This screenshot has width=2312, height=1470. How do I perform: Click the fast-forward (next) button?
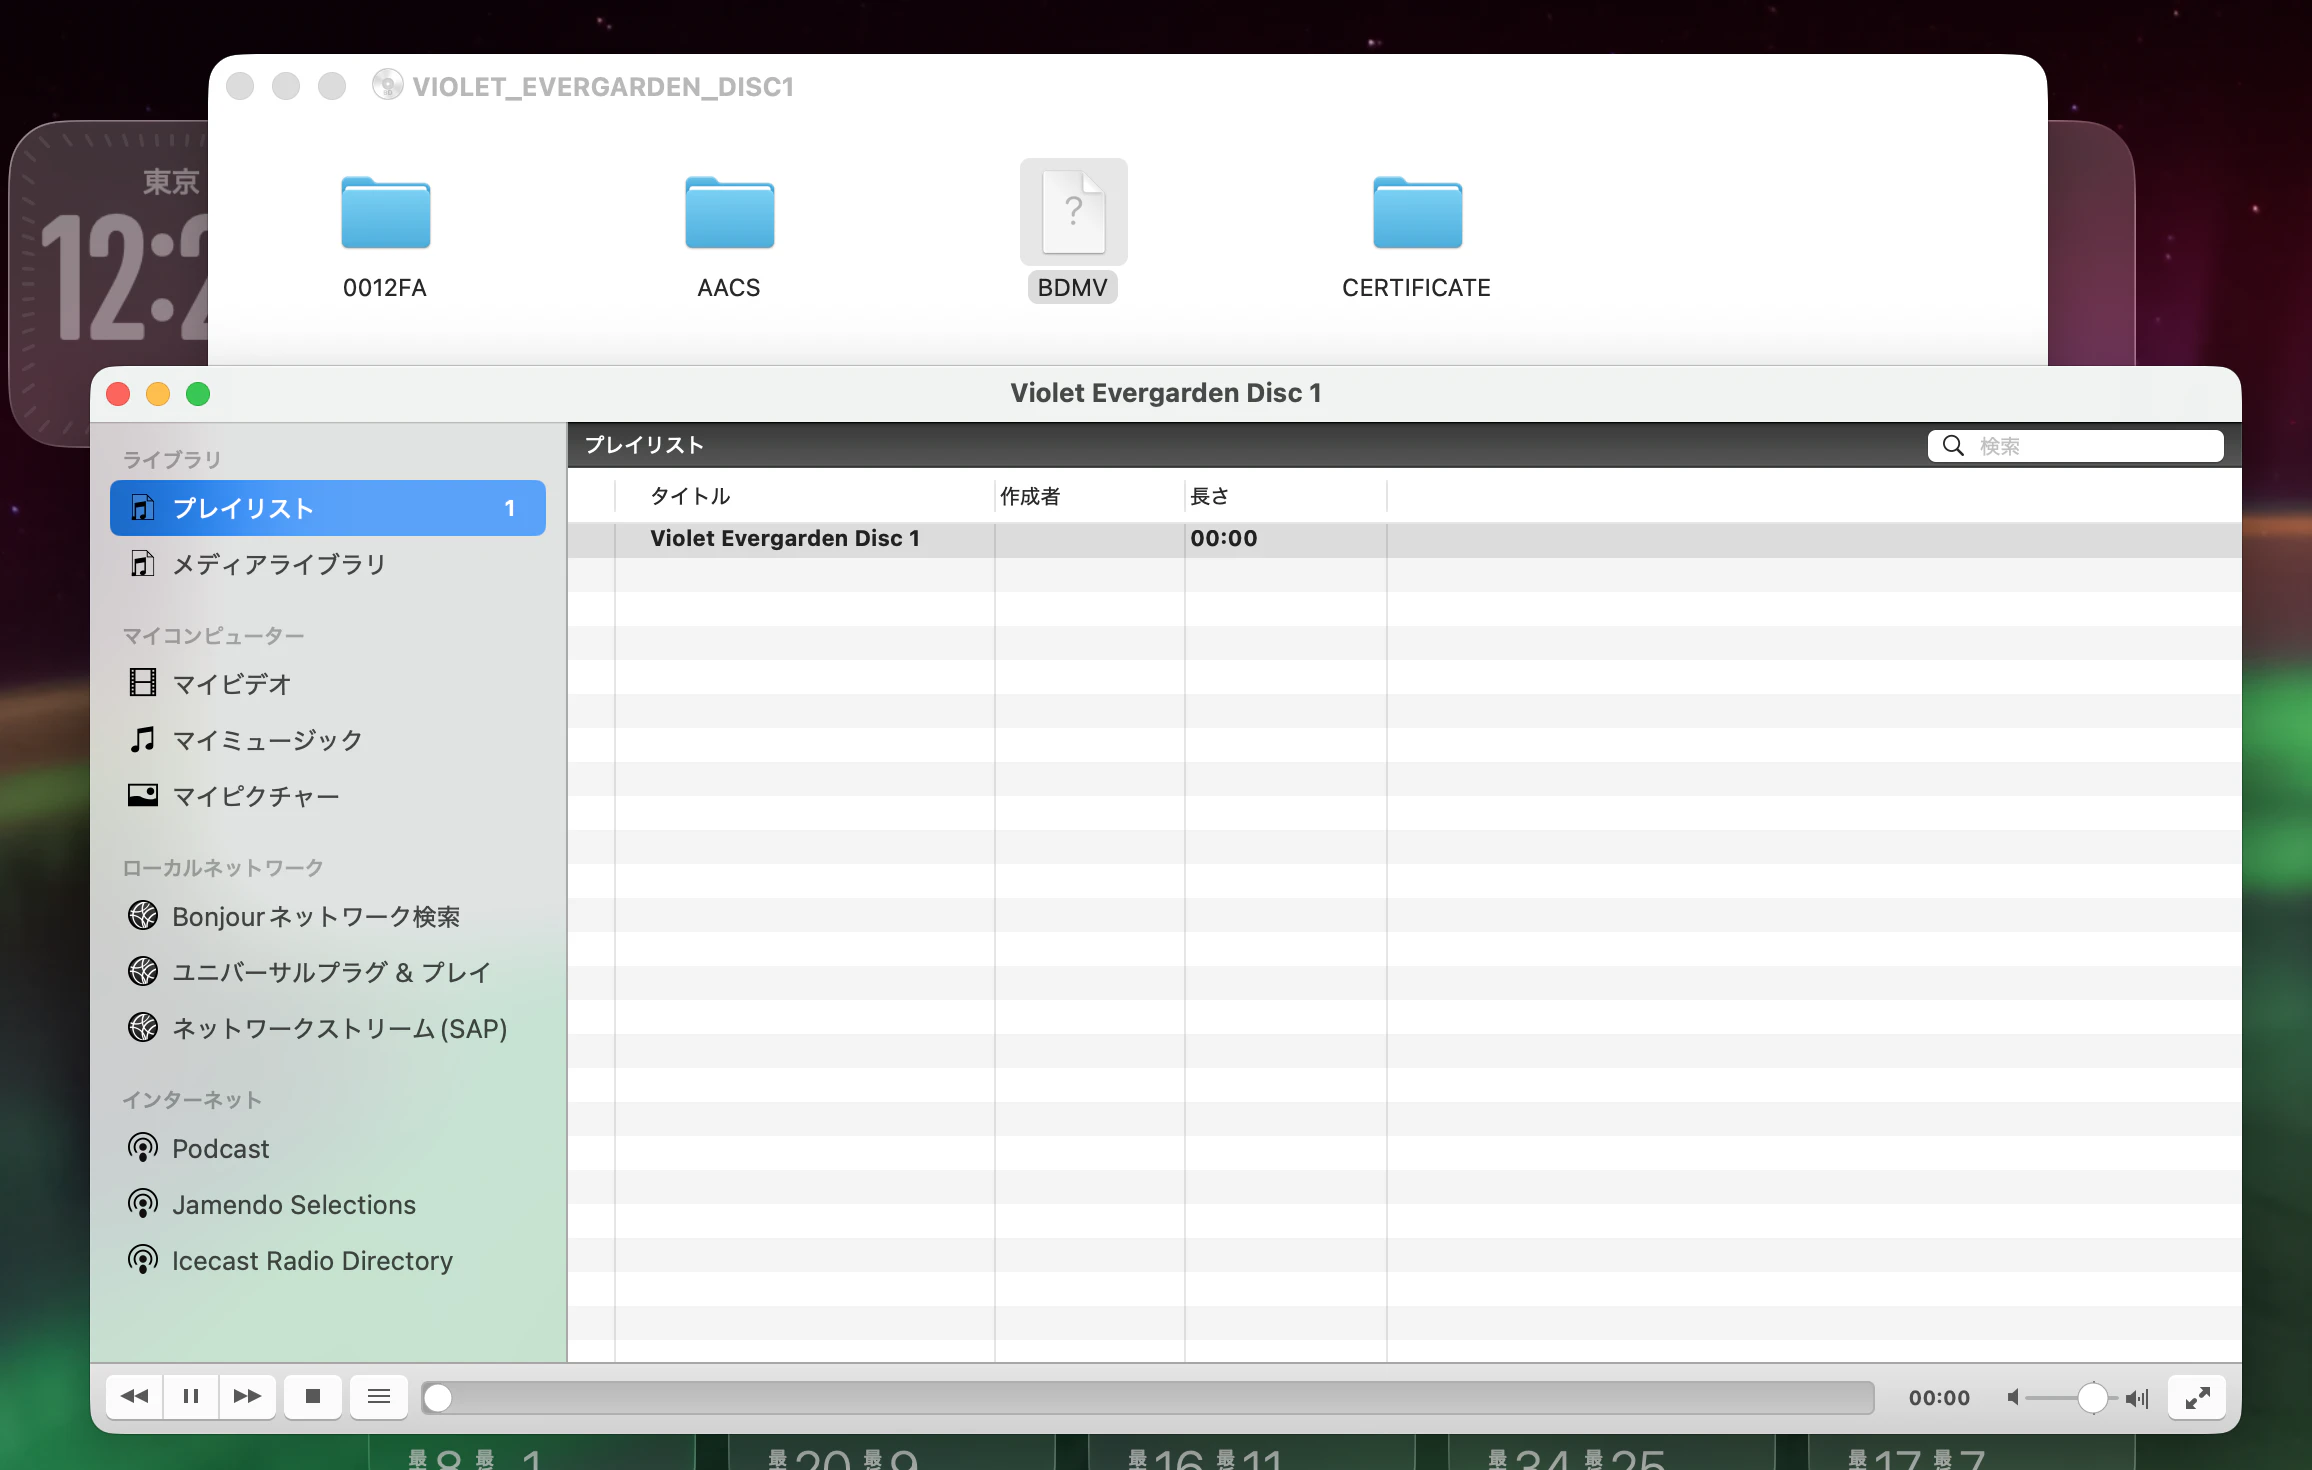pos(247,1397)
